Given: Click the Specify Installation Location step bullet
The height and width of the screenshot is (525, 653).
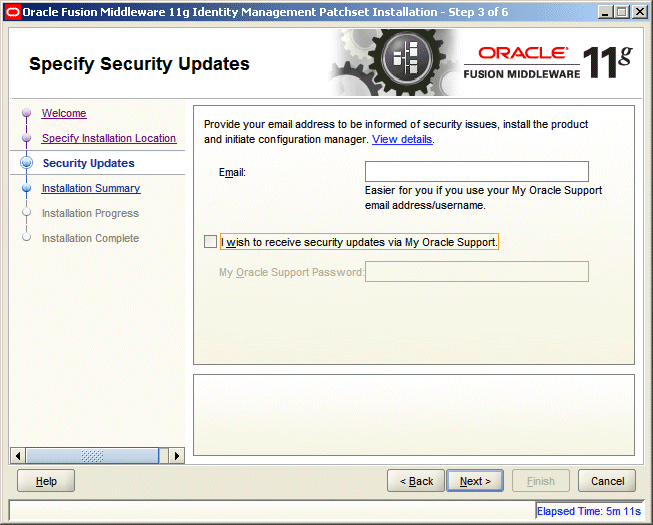Looking at the screenshot, I should click(27, 139).
